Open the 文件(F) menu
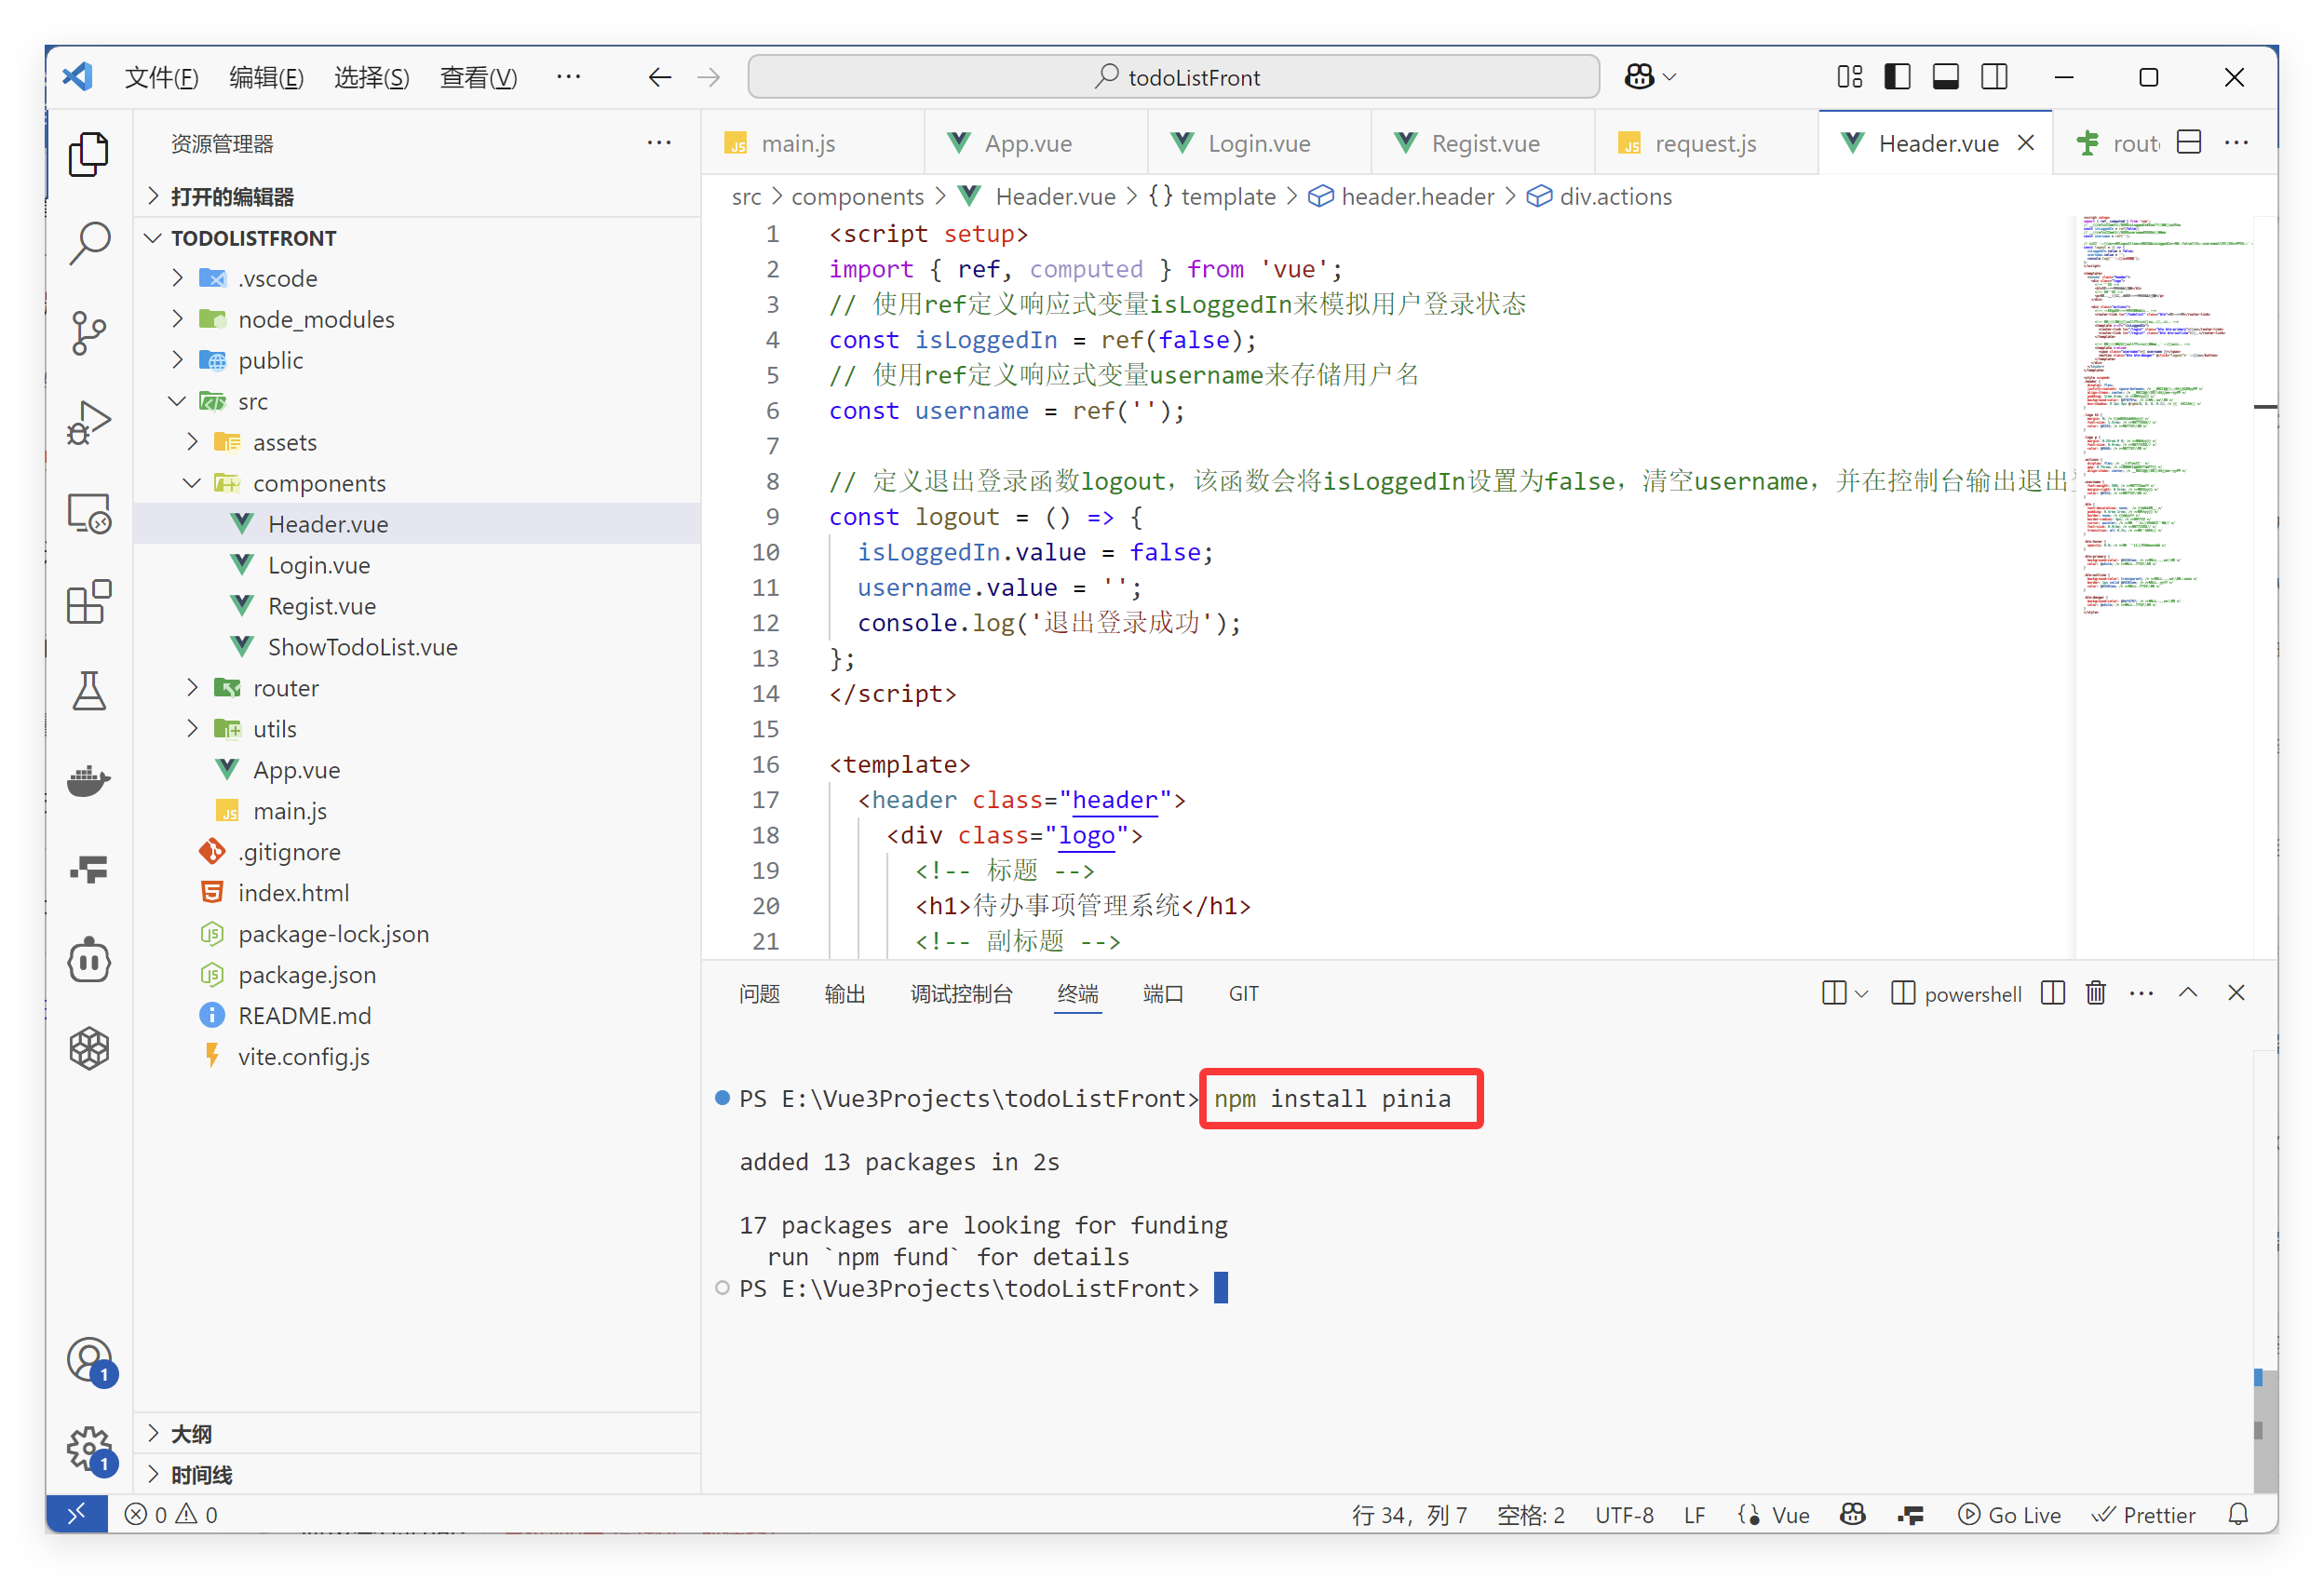 coord(161,77)
